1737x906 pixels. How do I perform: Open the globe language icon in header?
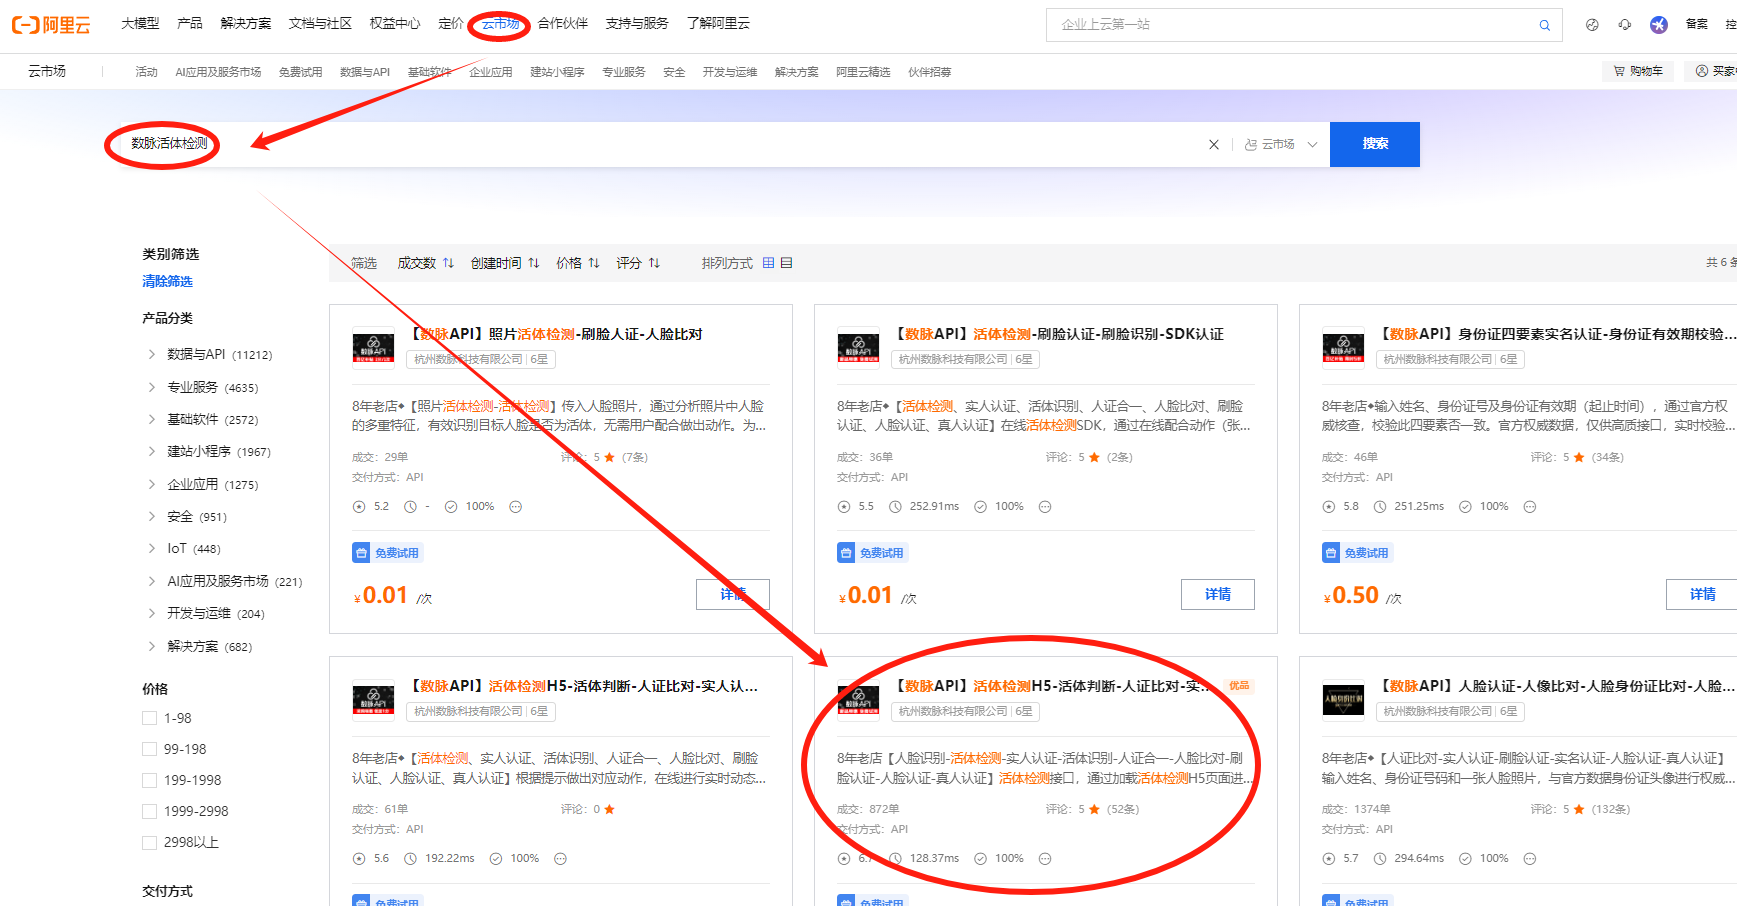click(1592, 25)
